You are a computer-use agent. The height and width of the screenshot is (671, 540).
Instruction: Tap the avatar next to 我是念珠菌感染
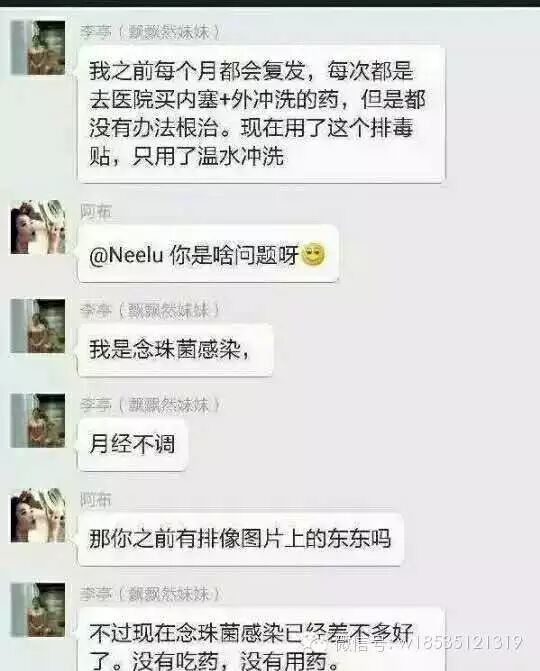pos(38,326)
